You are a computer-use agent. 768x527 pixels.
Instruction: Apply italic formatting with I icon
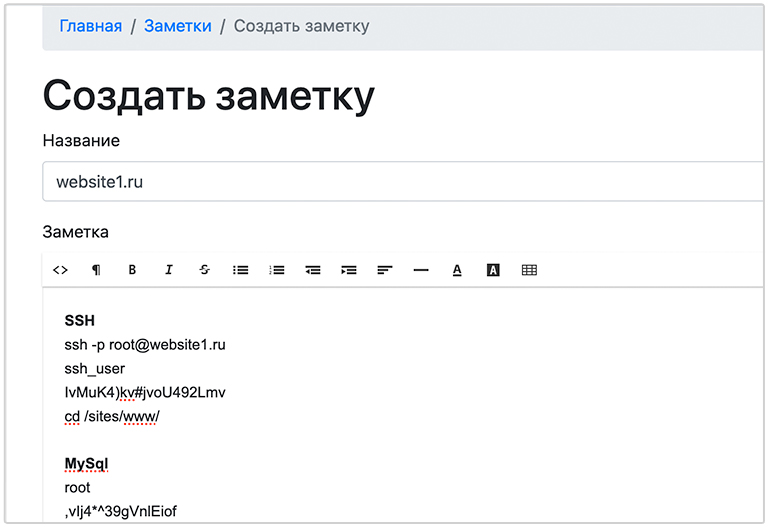pyautogui.click(x=168, y=270)
